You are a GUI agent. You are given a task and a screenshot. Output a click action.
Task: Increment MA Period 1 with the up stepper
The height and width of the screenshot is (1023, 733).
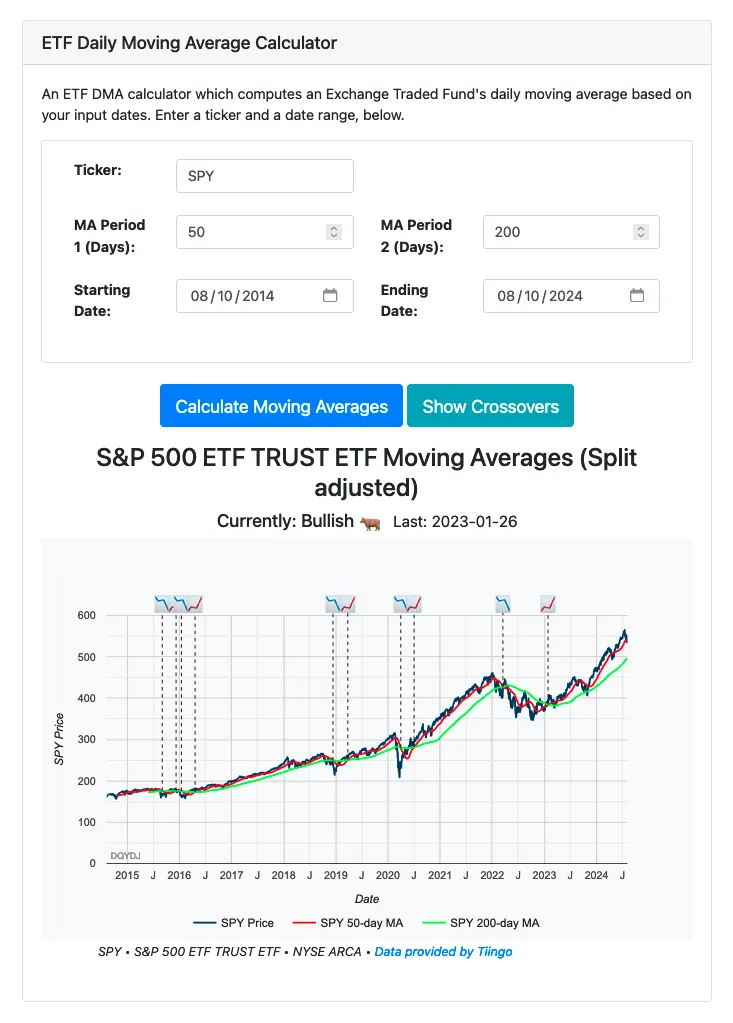click(x=333, y=227)
